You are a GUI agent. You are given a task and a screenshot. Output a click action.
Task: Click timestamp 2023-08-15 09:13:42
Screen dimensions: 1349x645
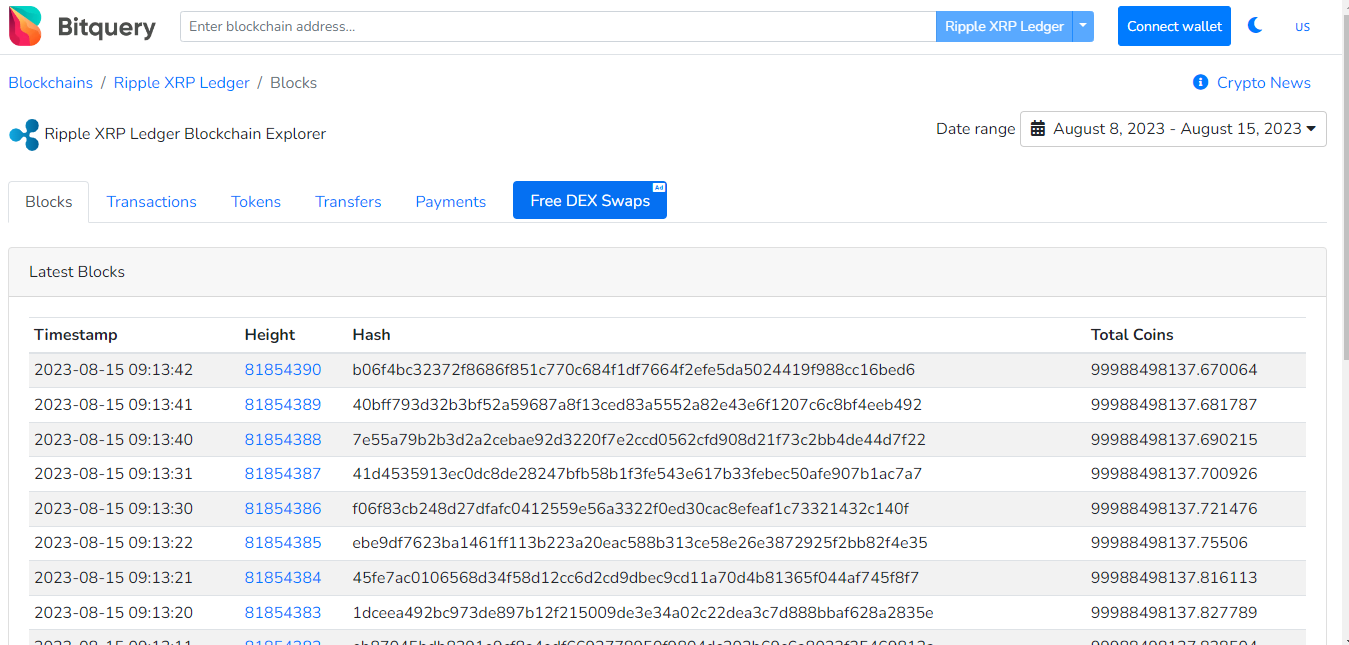click(113, 370)
